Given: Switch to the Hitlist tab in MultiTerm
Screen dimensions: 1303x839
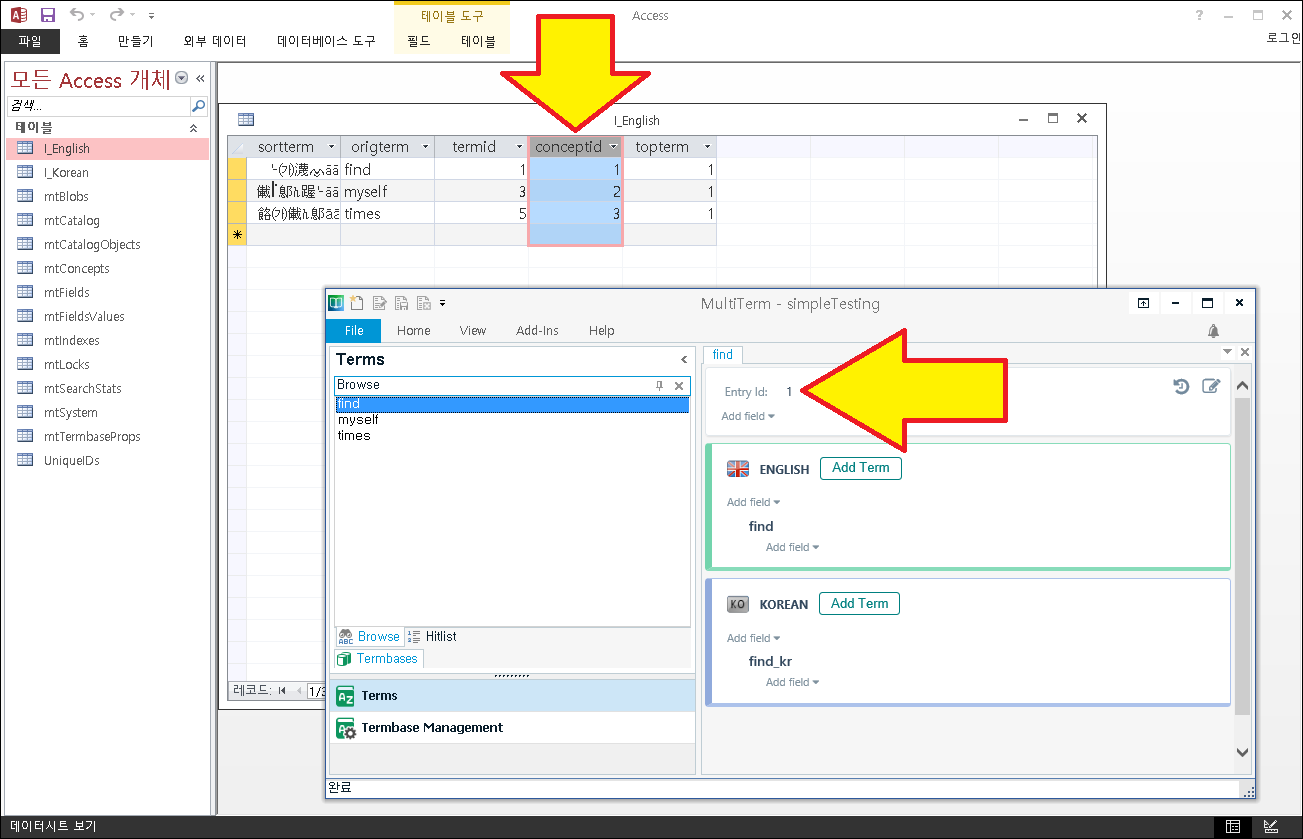Looking at the screenshot, I should coord(431,636).
